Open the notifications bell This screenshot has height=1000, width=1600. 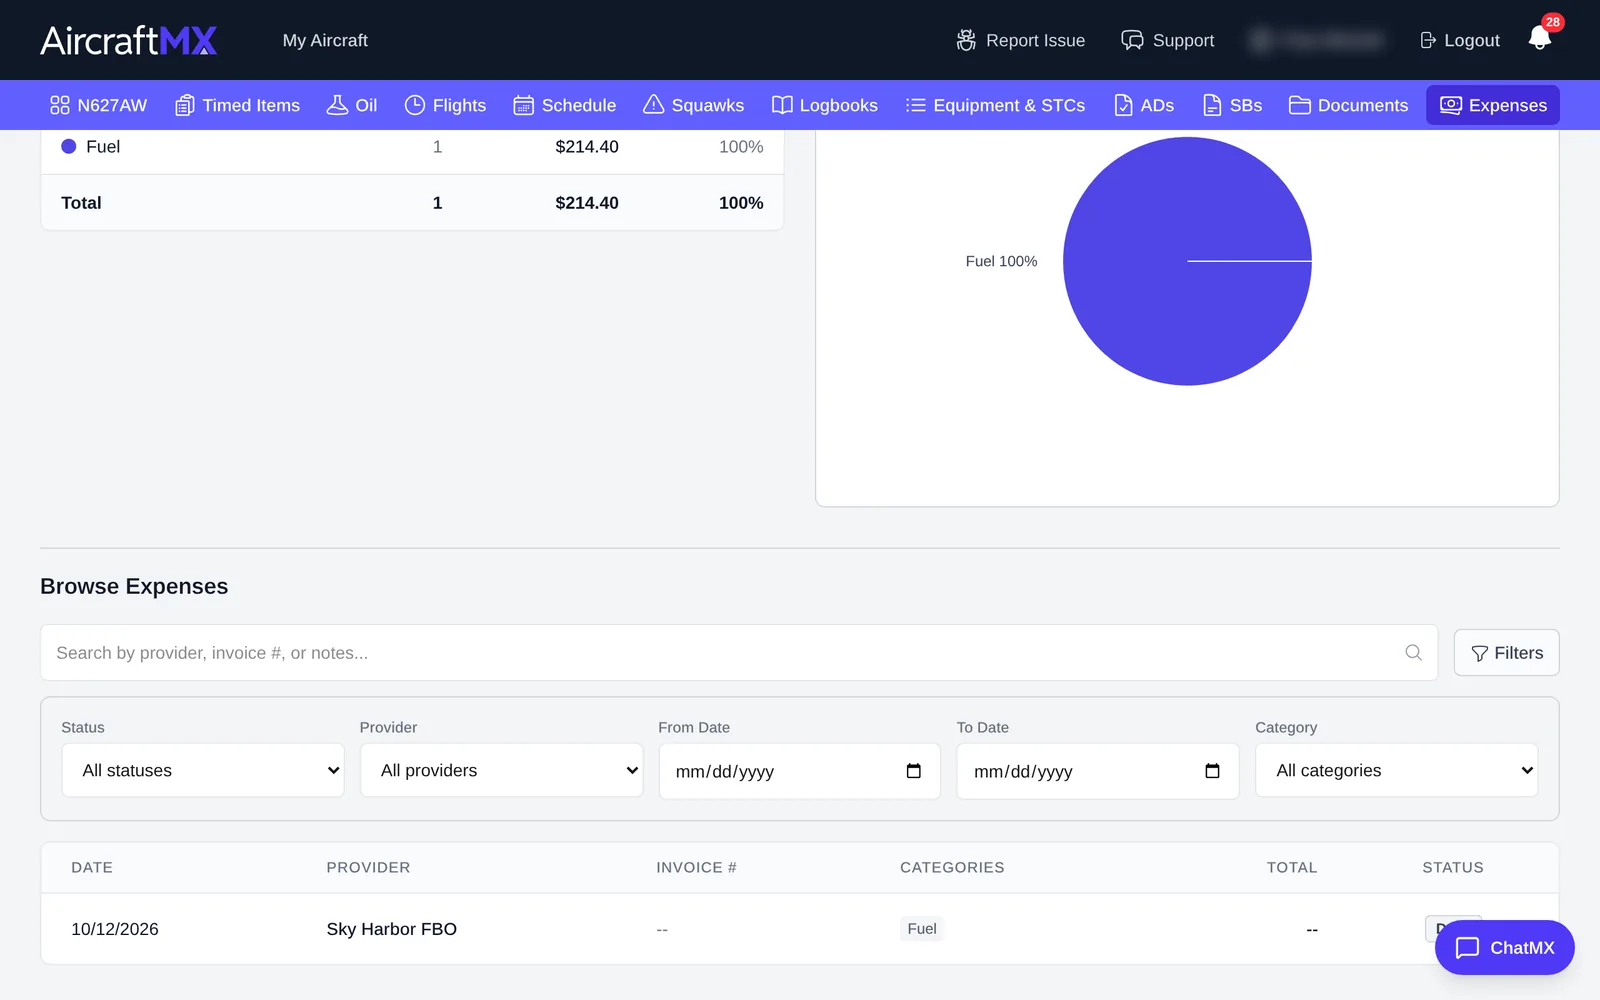tap(1540, 38)
